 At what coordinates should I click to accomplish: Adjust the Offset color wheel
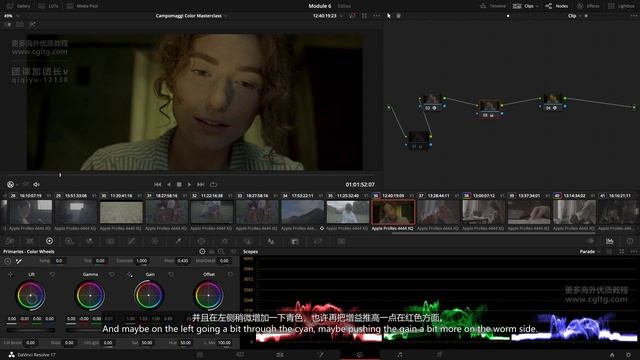coord(209,295)
